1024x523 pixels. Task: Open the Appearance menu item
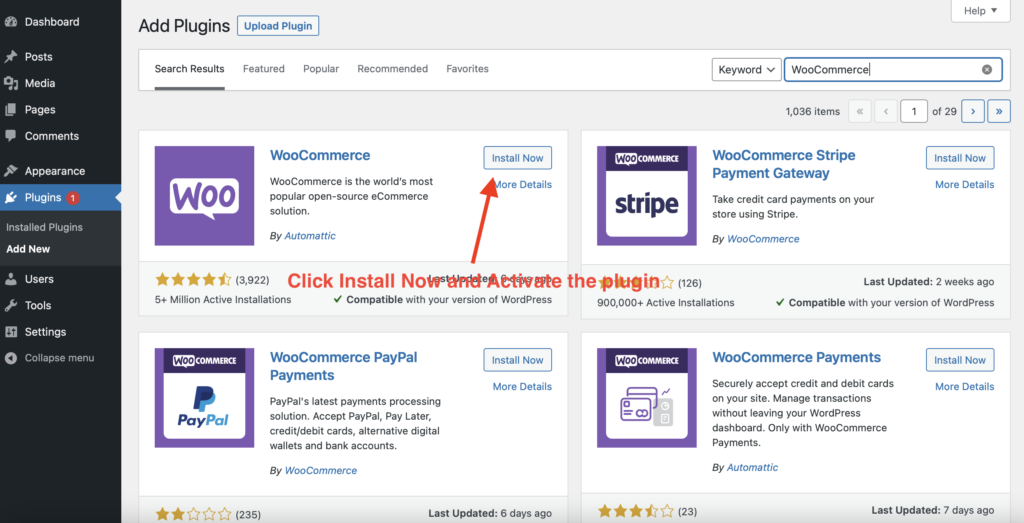[54, 171]
